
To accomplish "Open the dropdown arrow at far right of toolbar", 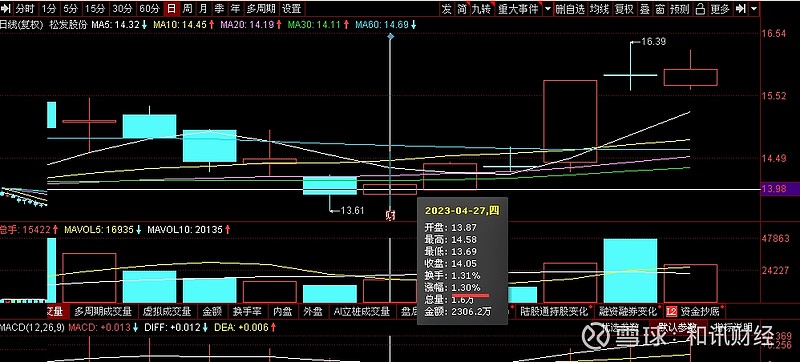I will pos(754,9).
